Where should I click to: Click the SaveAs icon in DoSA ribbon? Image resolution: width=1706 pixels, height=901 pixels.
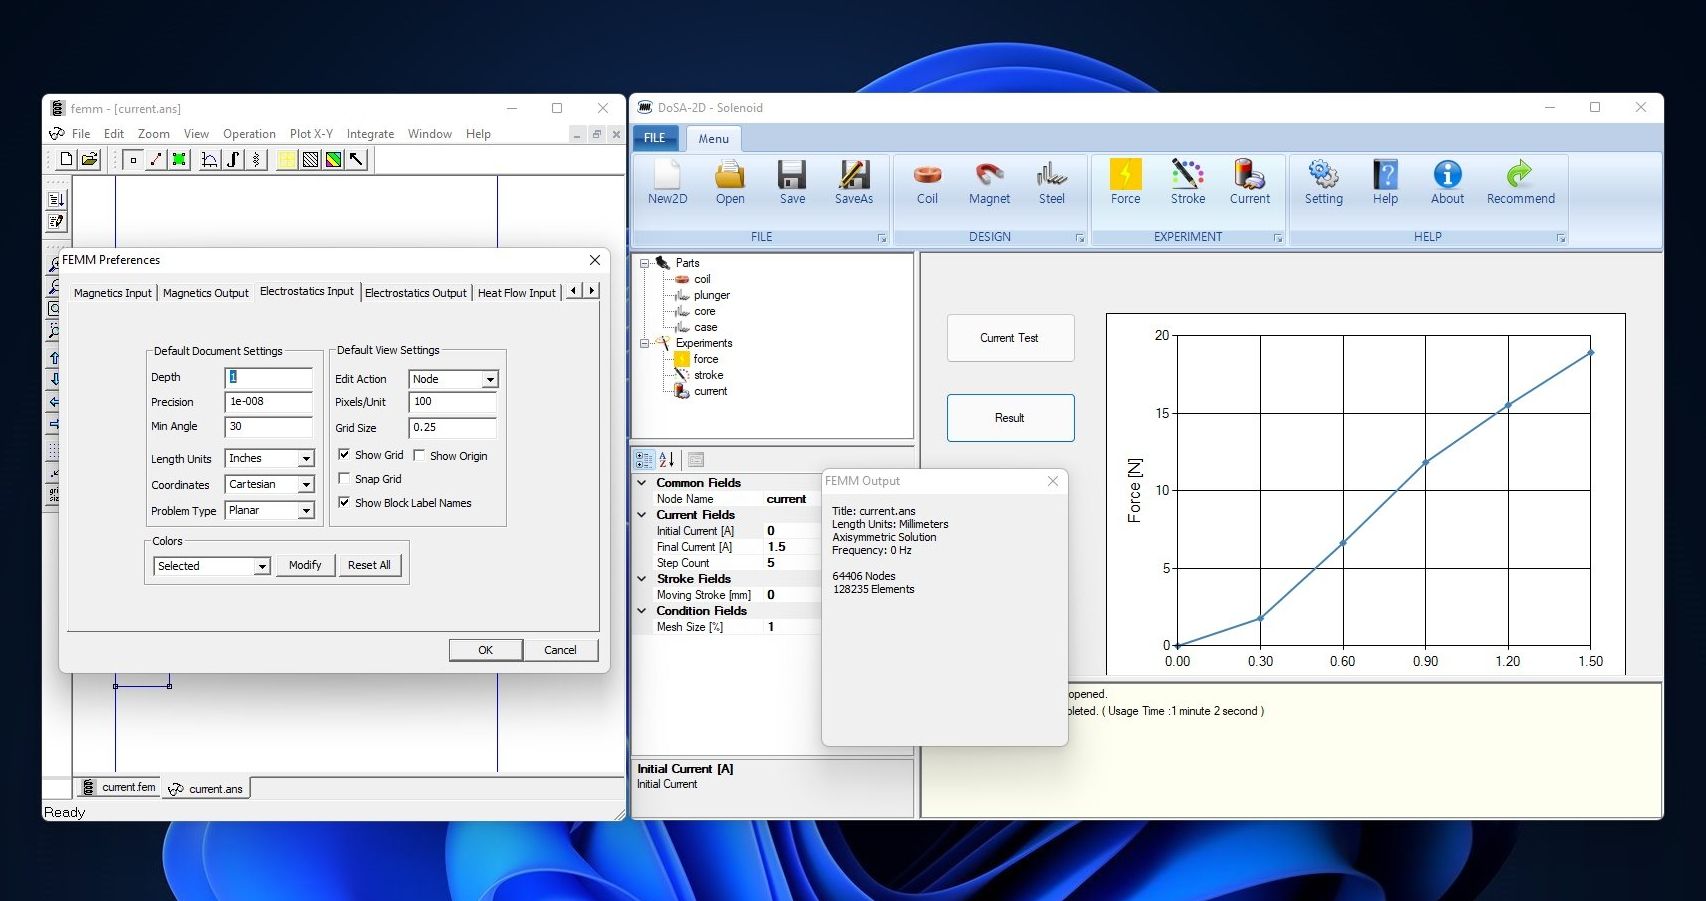click(854, 183)
